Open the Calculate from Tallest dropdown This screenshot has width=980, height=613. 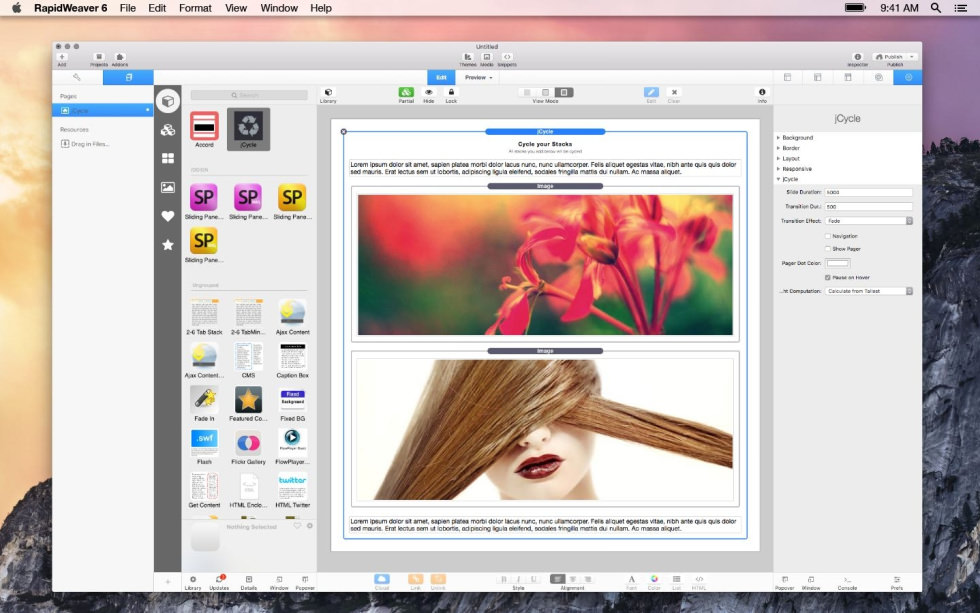869,291
